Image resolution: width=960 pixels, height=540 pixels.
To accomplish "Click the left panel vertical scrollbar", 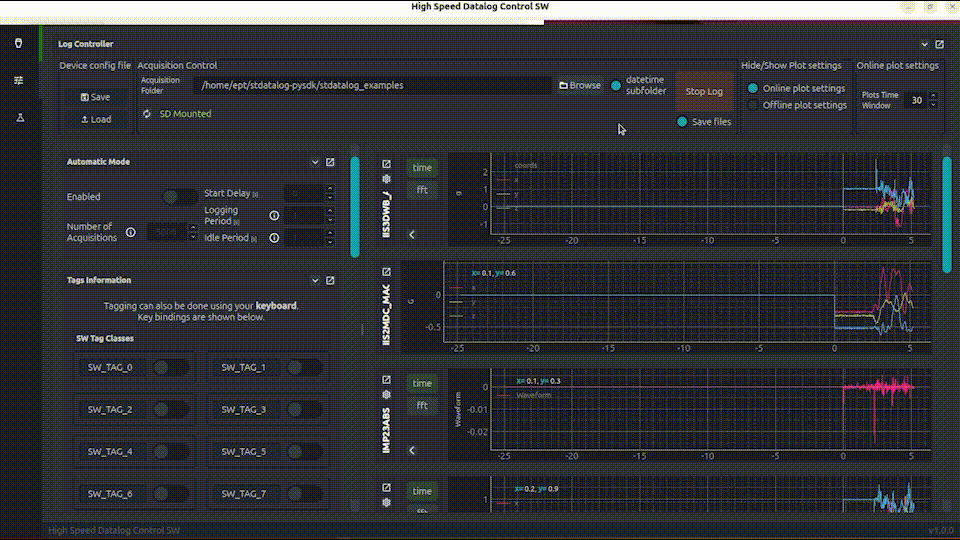I will click(x=354, y=207).
